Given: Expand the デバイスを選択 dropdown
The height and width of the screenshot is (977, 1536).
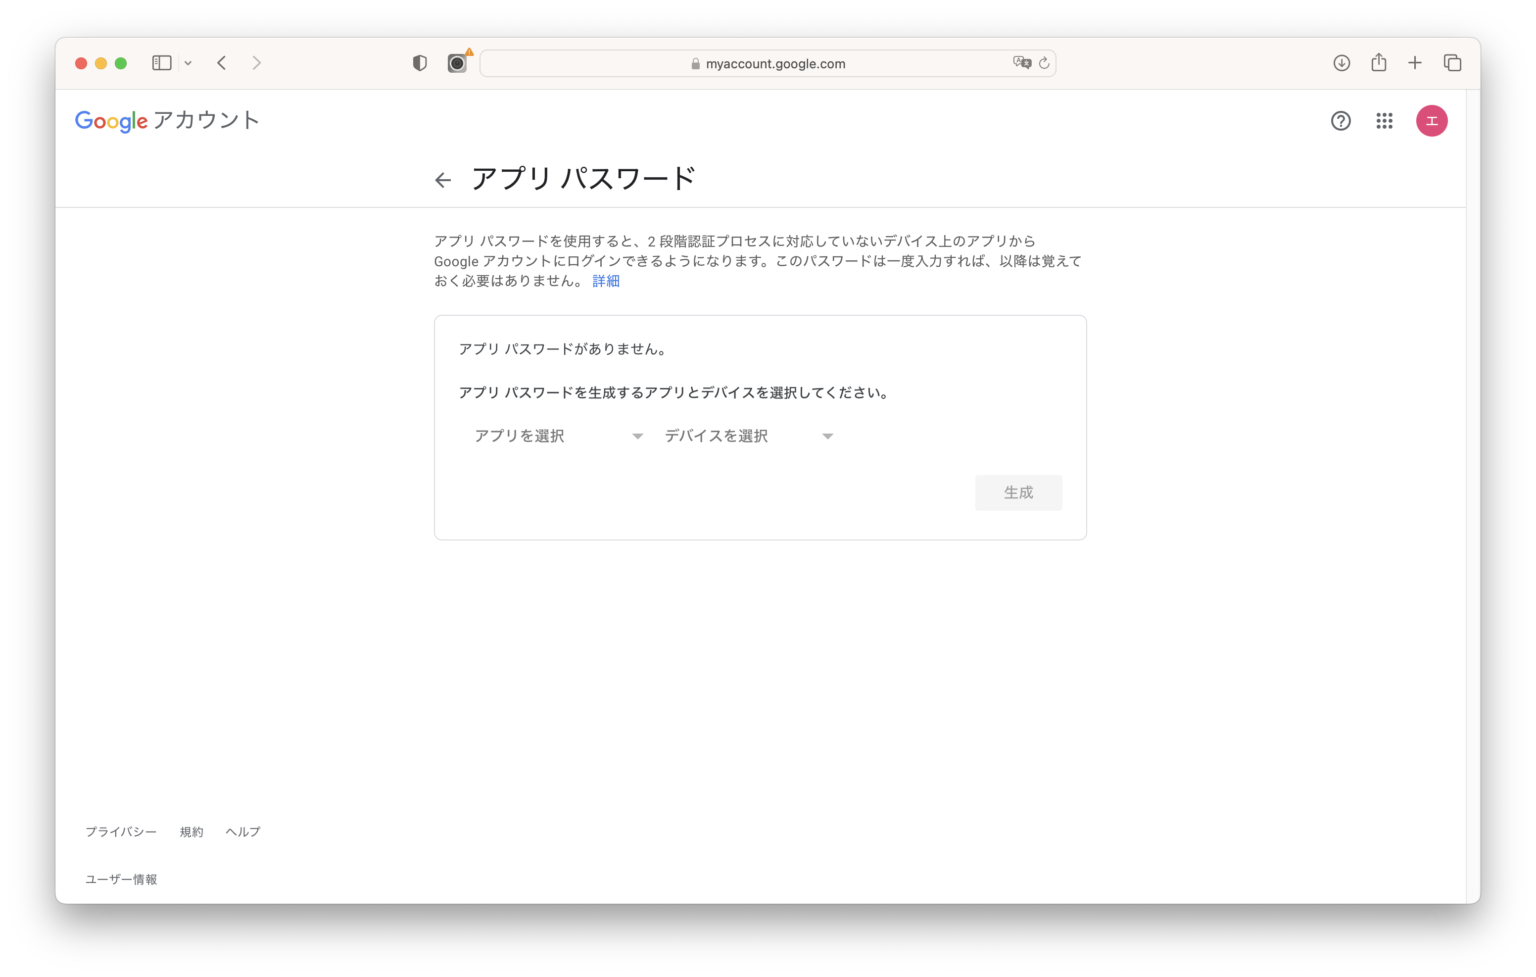Looking at the screenshot, I should pos(748,436).
